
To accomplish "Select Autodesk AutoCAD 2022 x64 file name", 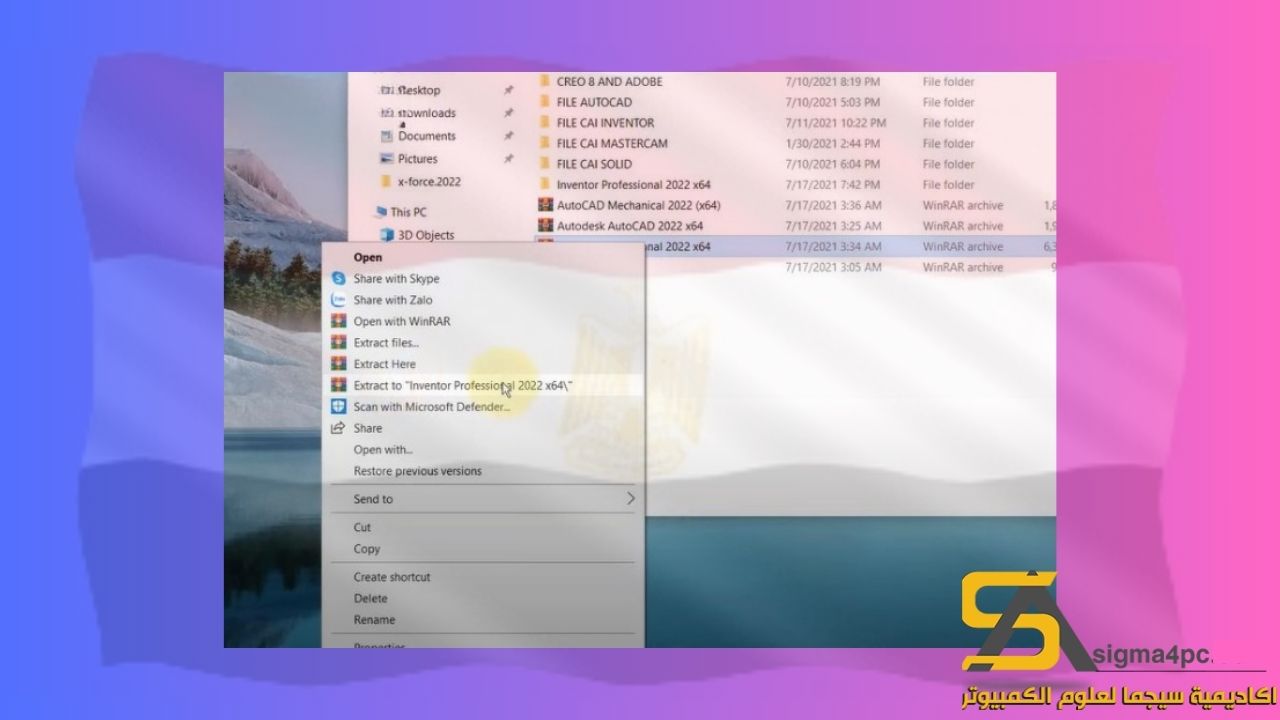I will point(630,226).
